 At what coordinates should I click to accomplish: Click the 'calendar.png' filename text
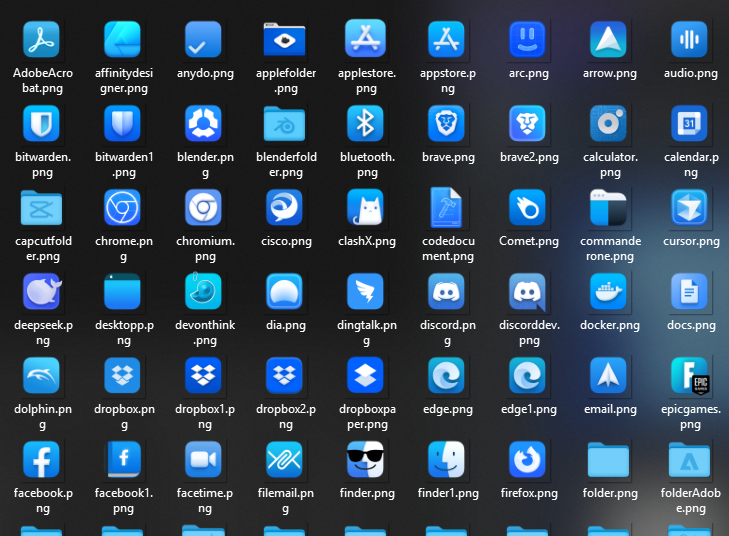(691, 165)
